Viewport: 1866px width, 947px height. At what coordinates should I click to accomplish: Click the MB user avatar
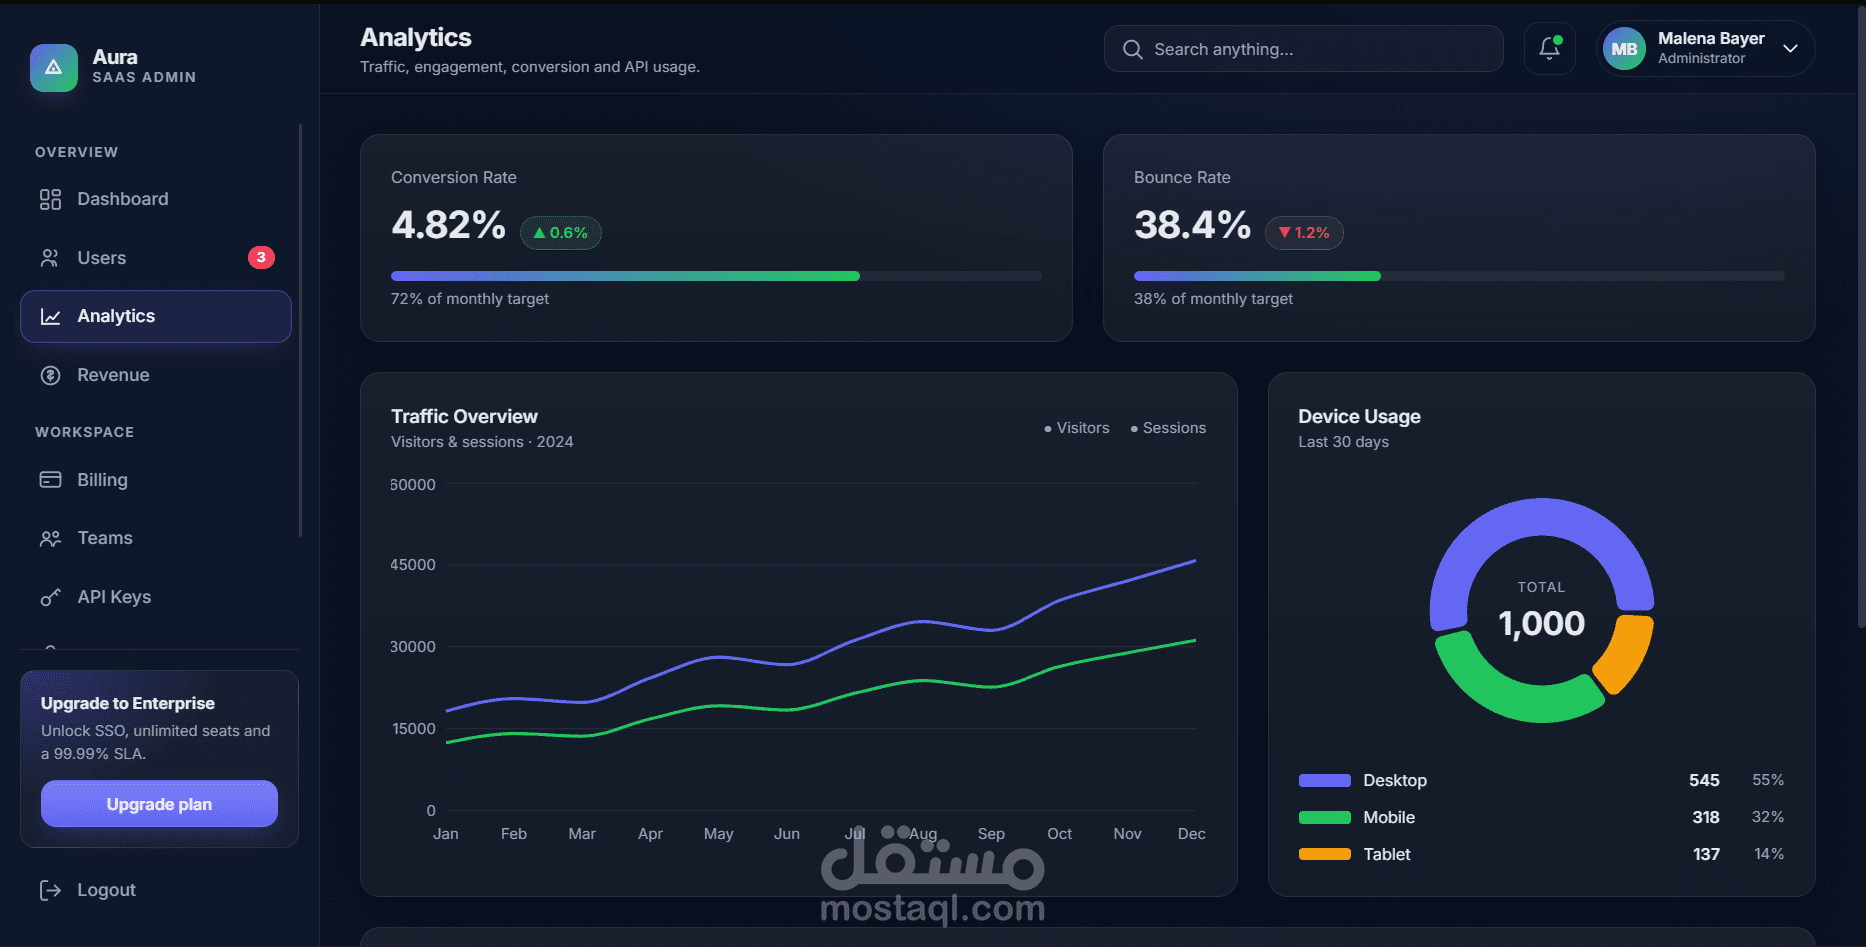[x=1624, y=49]
